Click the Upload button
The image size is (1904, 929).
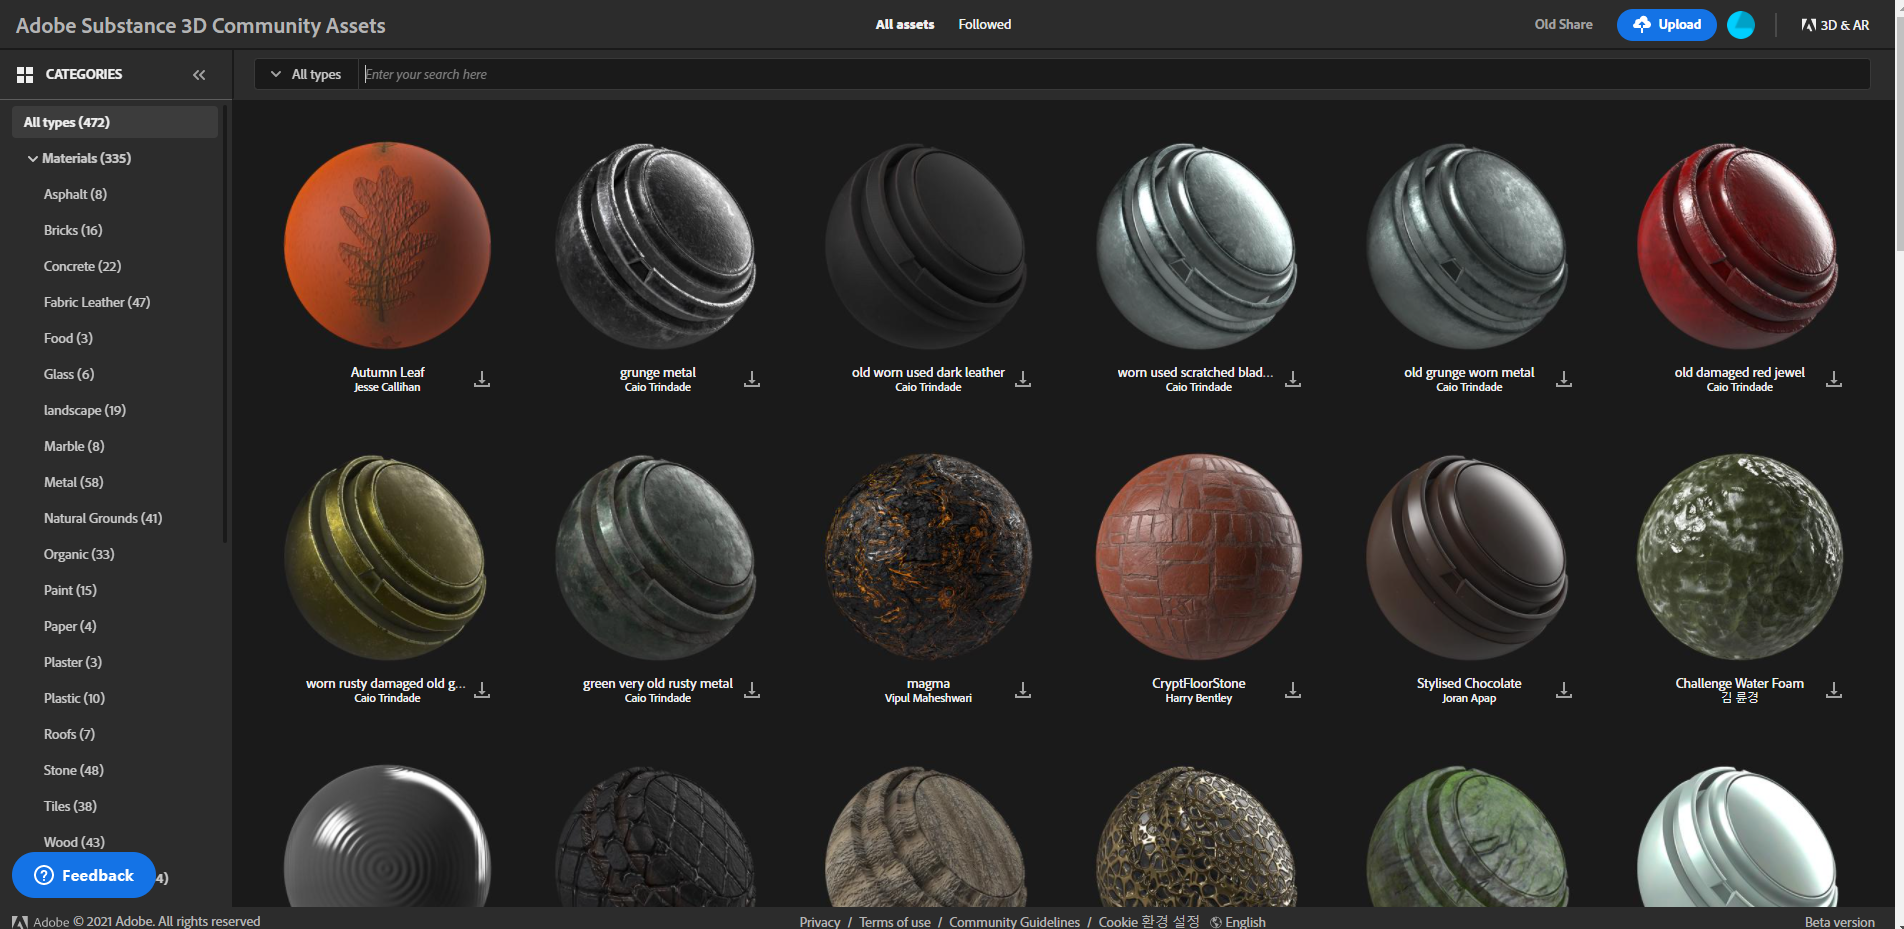click(x=1667, y=25)
